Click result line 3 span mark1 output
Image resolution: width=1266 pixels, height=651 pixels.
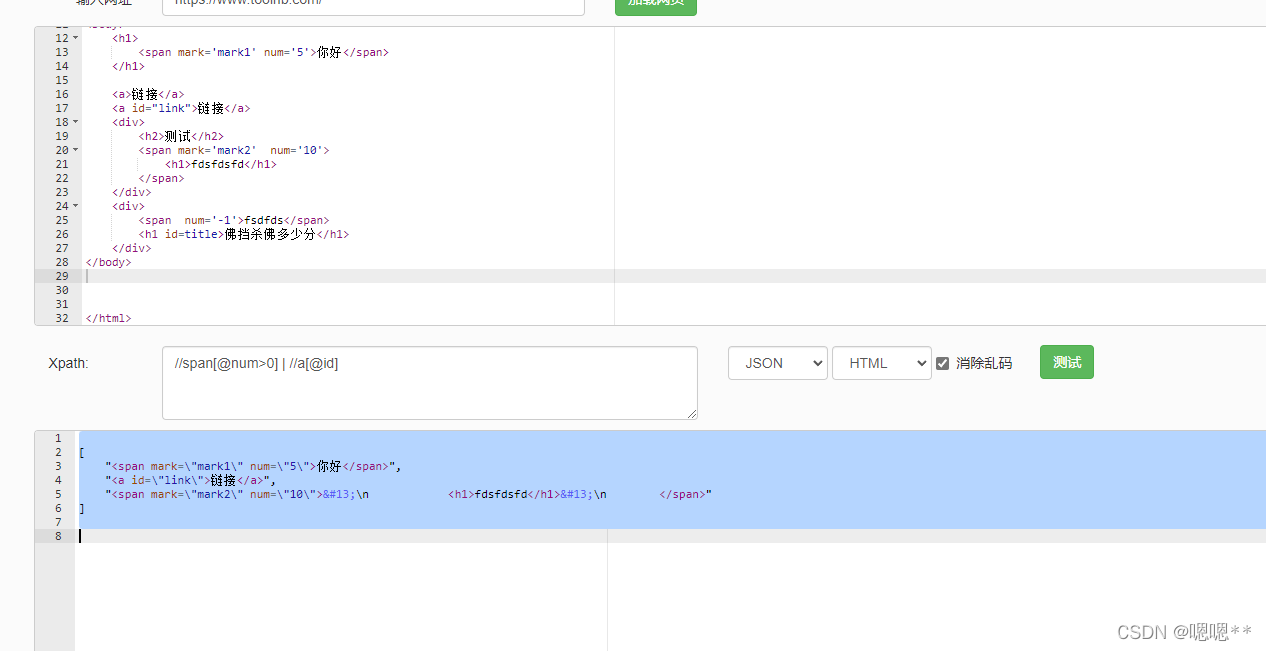(x=253, y=466)
